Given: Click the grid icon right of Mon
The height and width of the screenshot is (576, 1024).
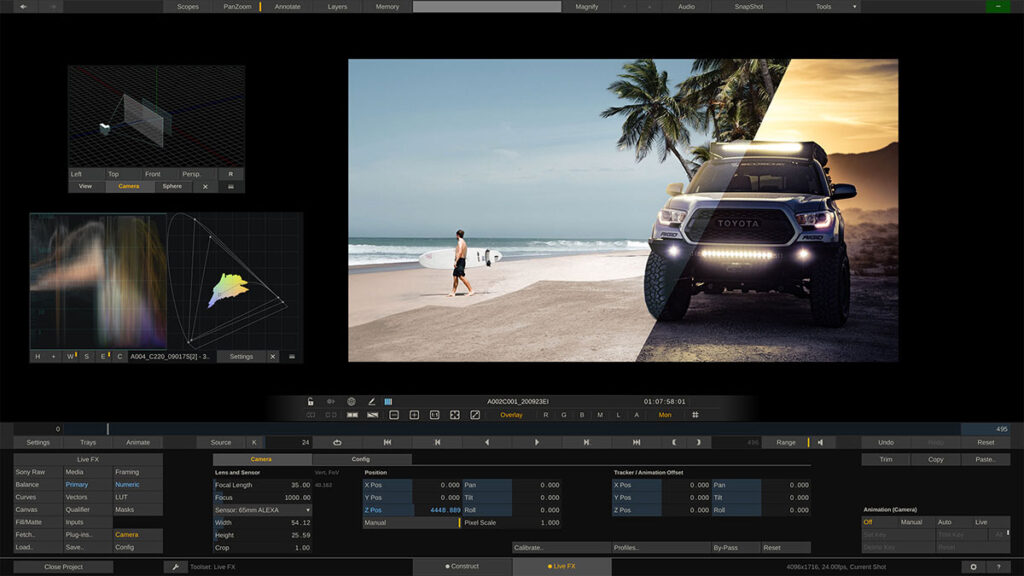Looking at the screenshot, I should tap(695, 414).
